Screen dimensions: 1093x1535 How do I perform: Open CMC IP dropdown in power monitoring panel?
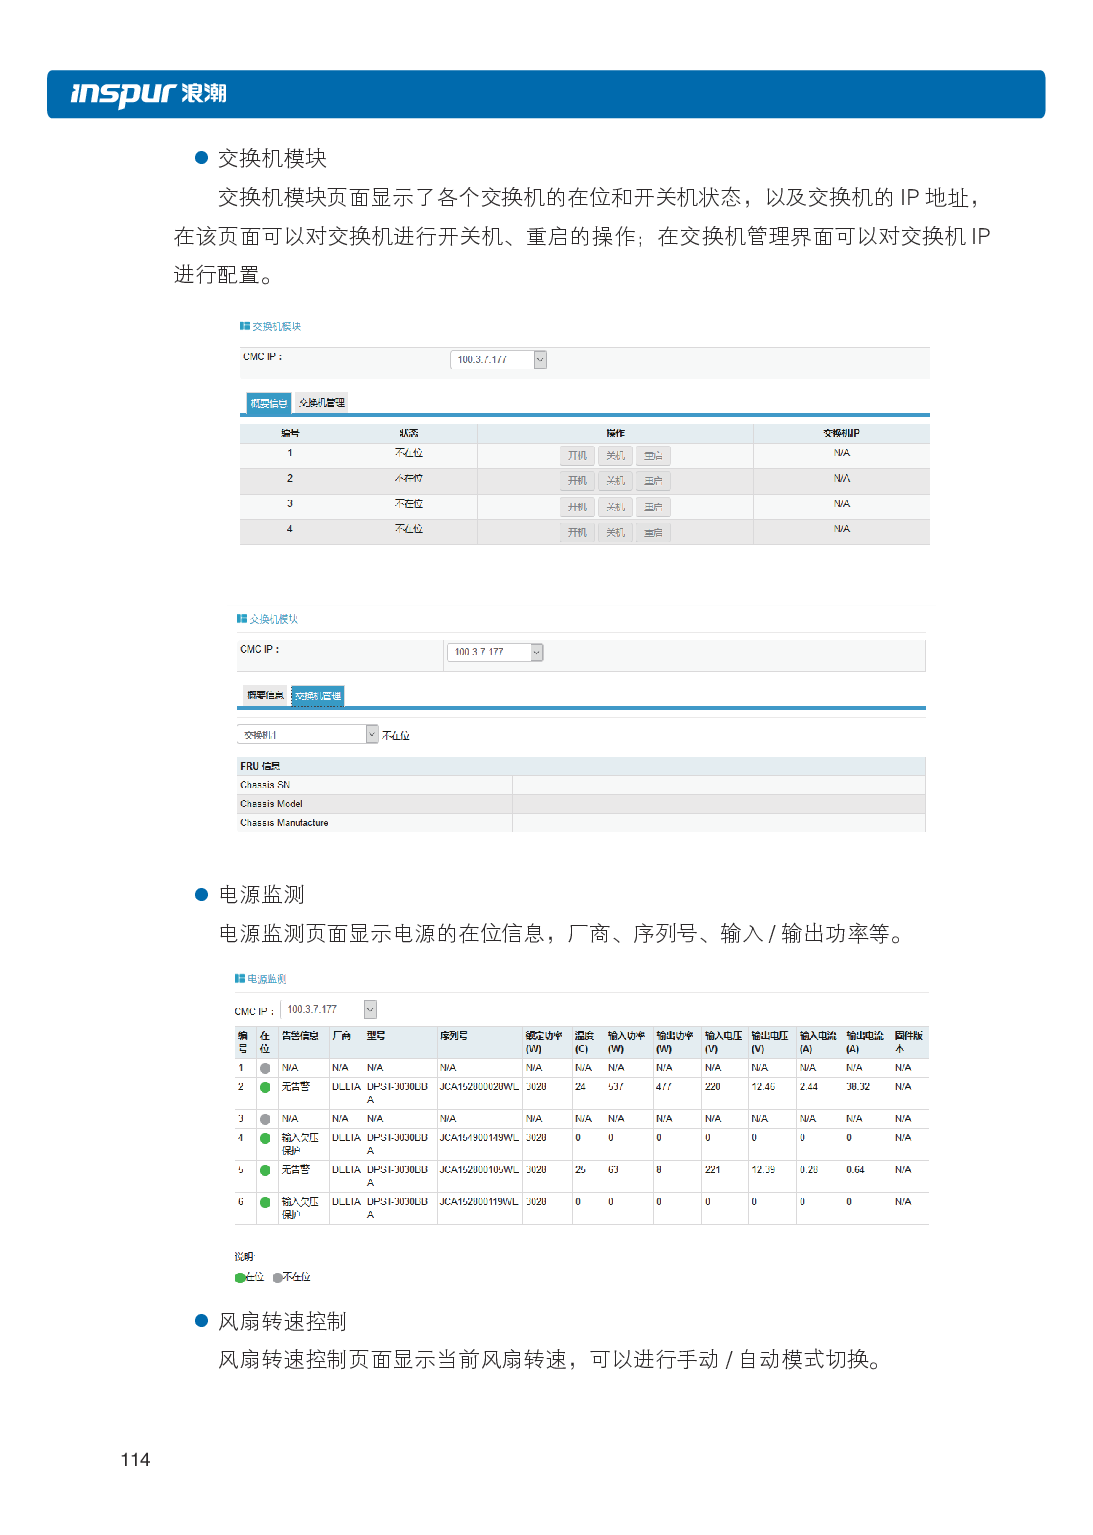[x=370, y=1010]
